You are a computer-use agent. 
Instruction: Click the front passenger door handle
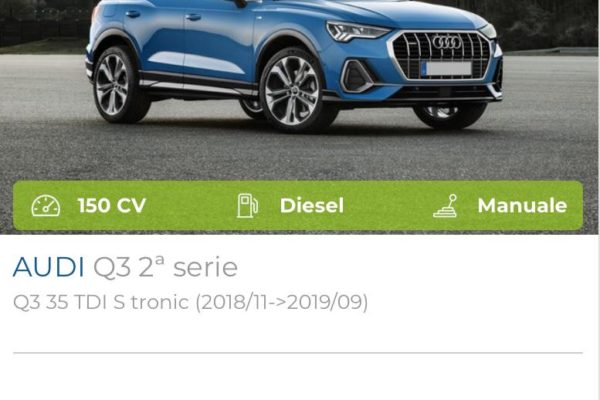[x=193, y=17]
